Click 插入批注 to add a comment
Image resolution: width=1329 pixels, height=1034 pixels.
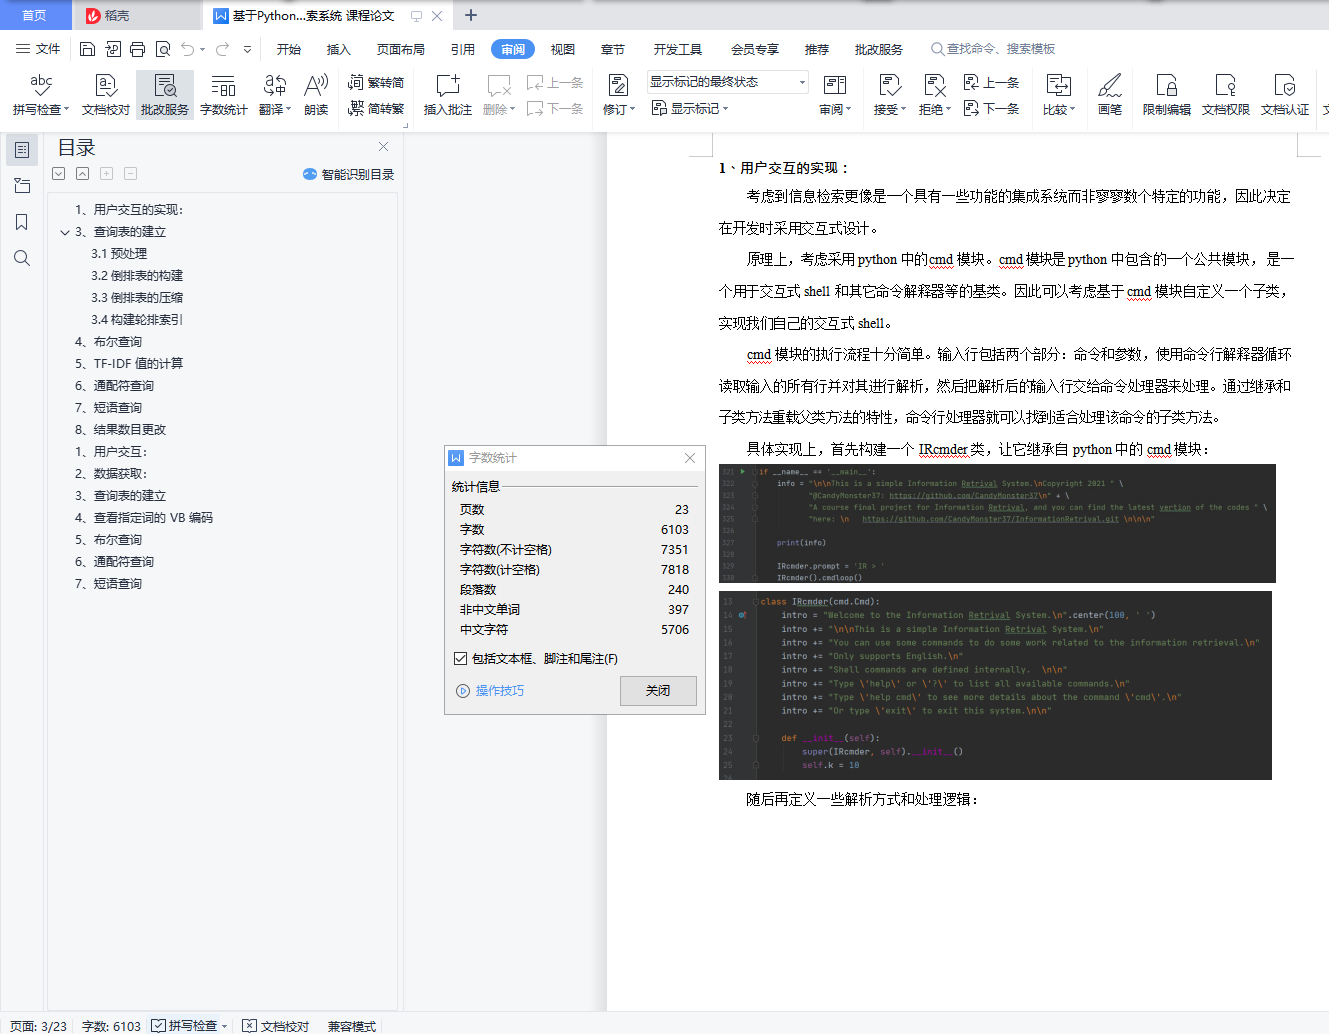tap(448, 95)
